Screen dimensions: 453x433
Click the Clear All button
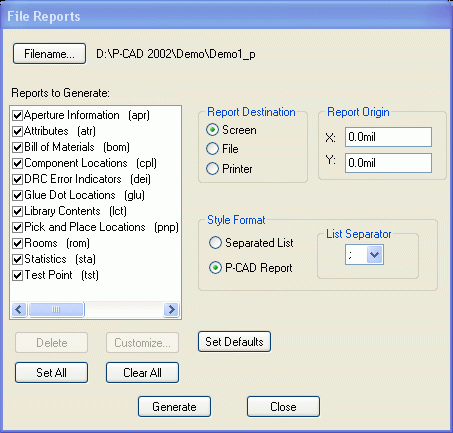(142, 372)
